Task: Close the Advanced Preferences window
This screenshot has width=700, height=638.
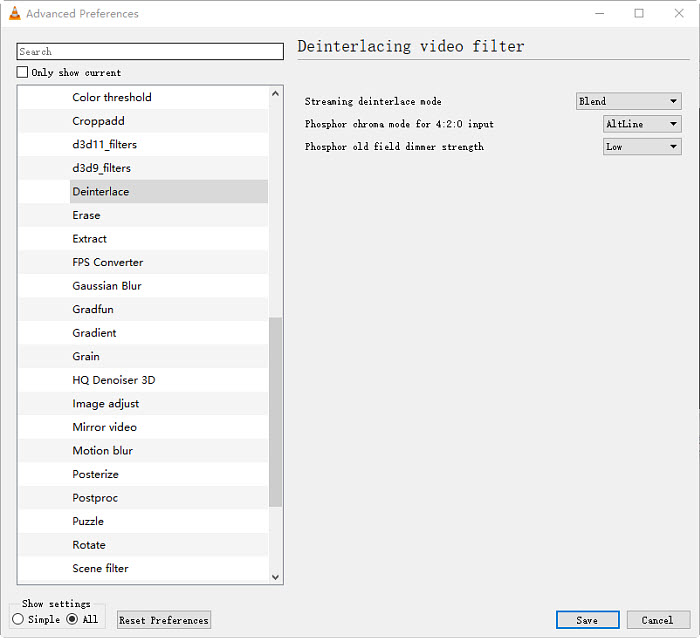Action: (679, 13)
